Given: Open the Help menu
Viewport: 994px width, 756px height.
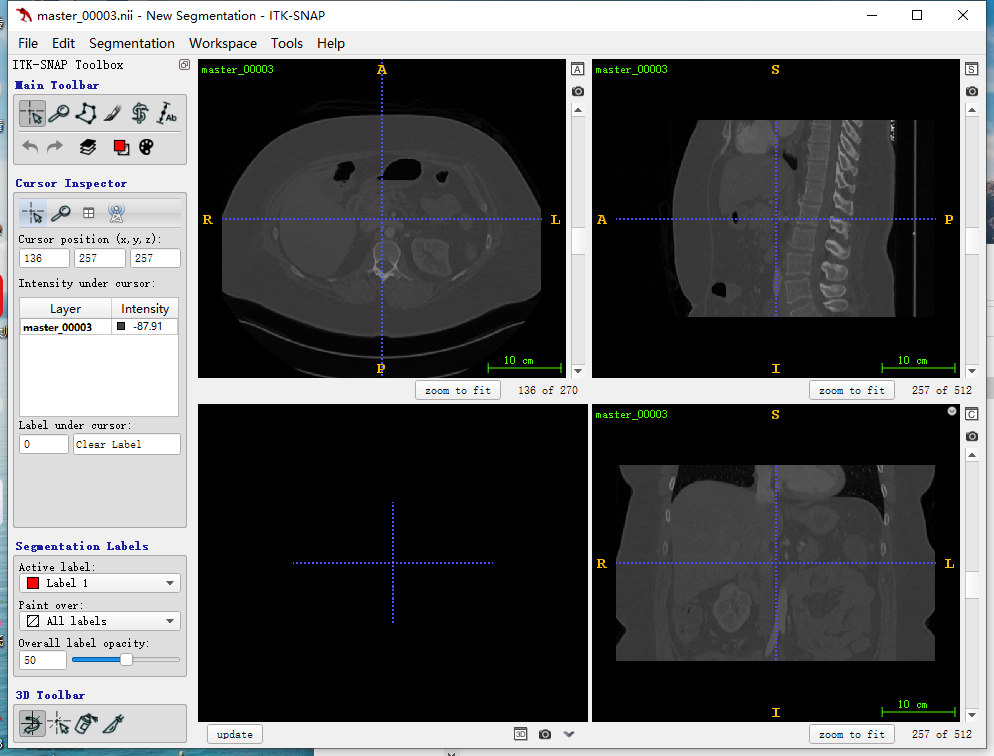Looking at the screenshot, I should (331, 43).
